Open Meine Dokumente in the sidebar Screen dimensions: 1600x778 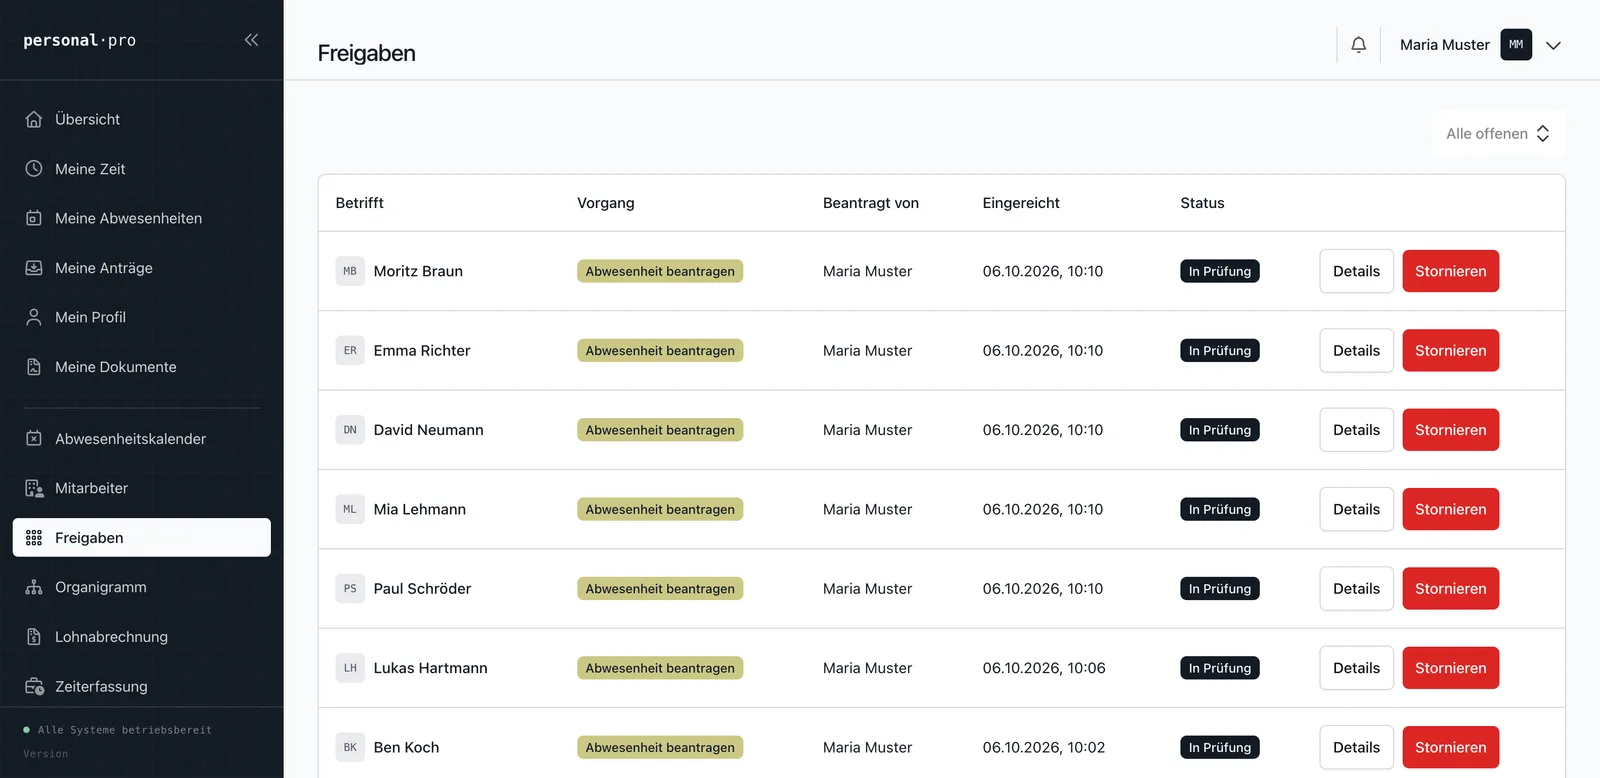point(142,367)
